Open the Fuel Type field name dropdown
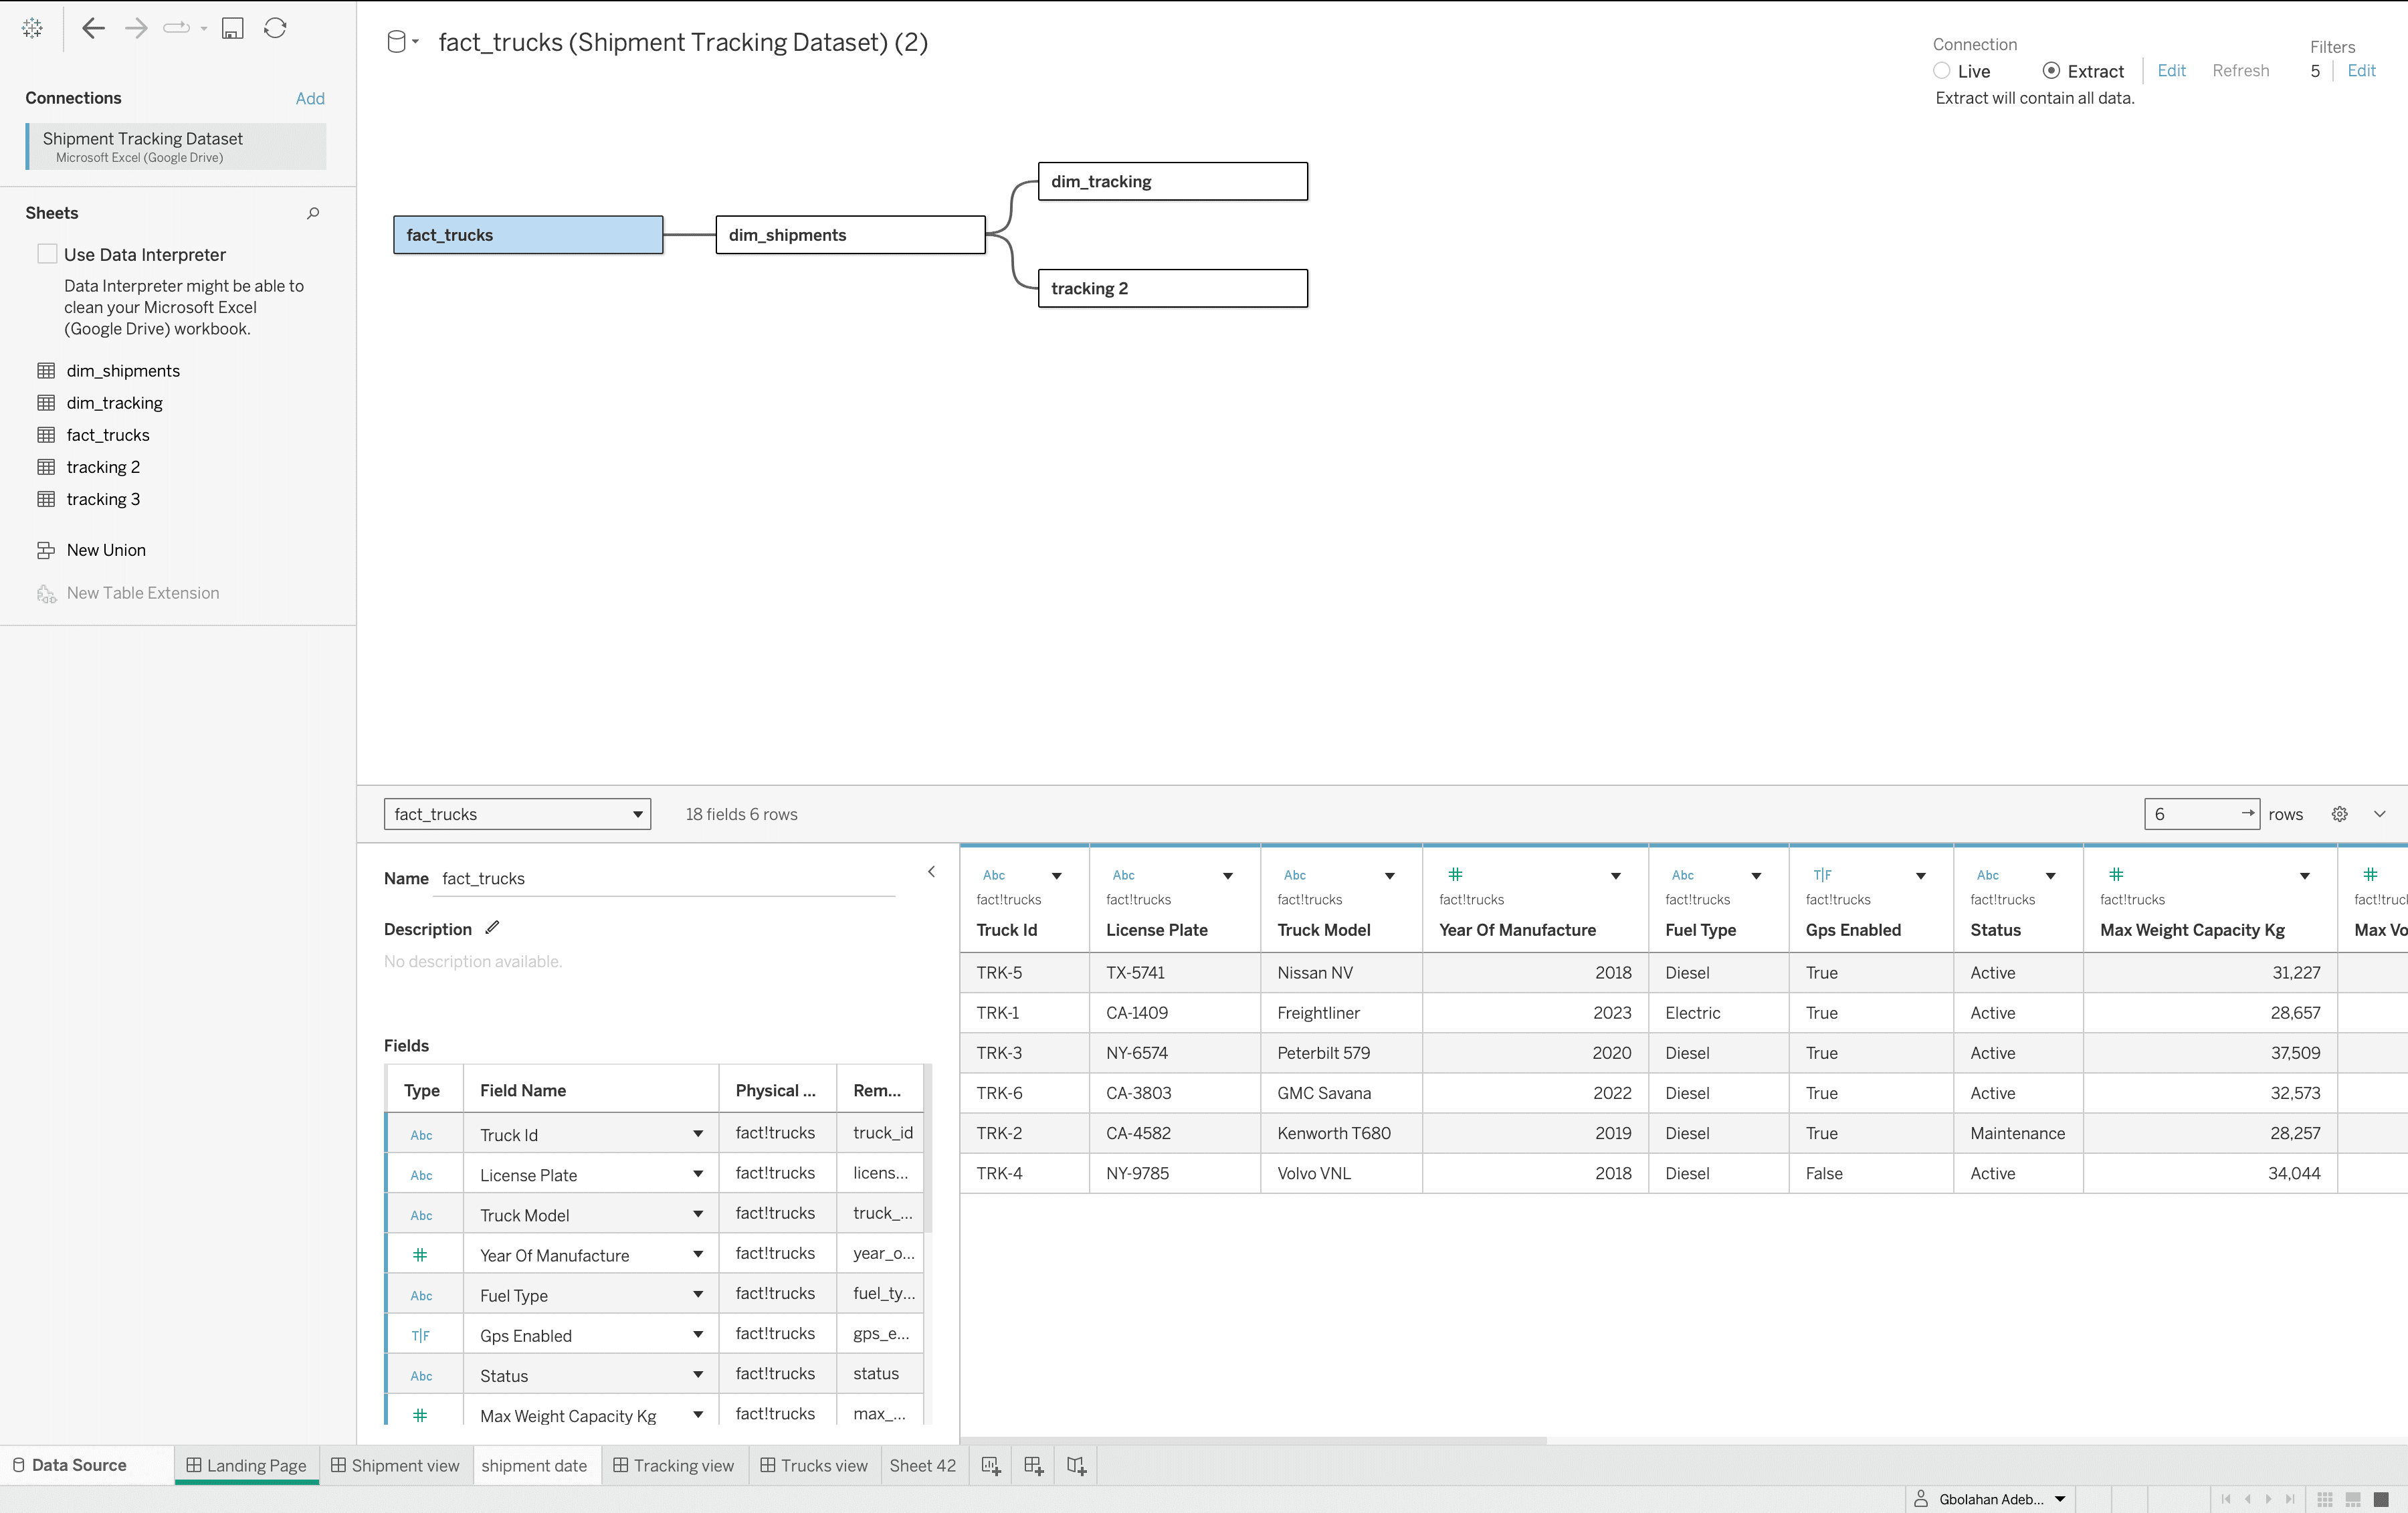 (x=697, y=1294)
